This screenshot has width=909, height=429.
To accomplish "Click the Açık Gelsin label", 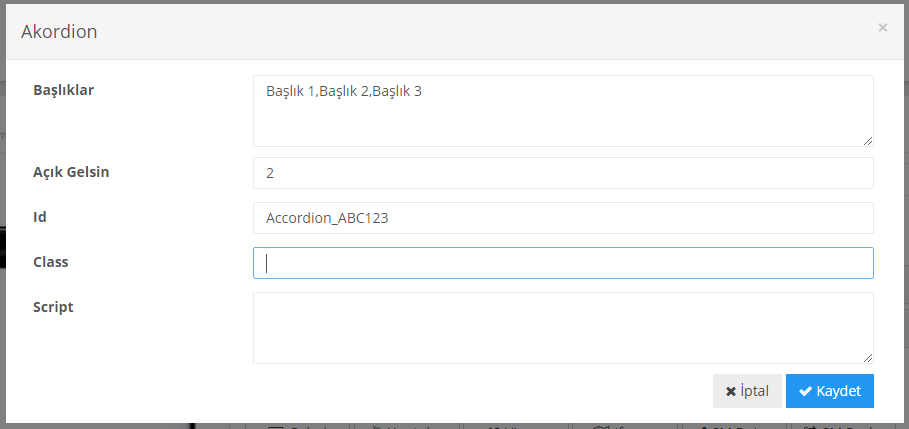I will (71, 172).
